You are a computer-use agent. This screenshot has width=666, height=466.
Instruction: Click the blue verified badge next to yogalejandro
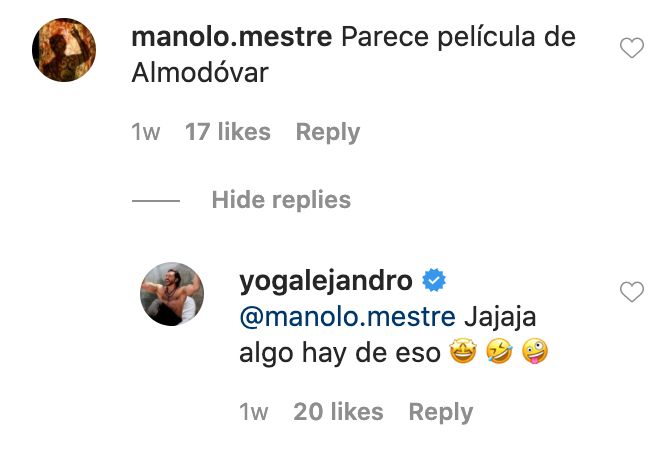[434, 280]
